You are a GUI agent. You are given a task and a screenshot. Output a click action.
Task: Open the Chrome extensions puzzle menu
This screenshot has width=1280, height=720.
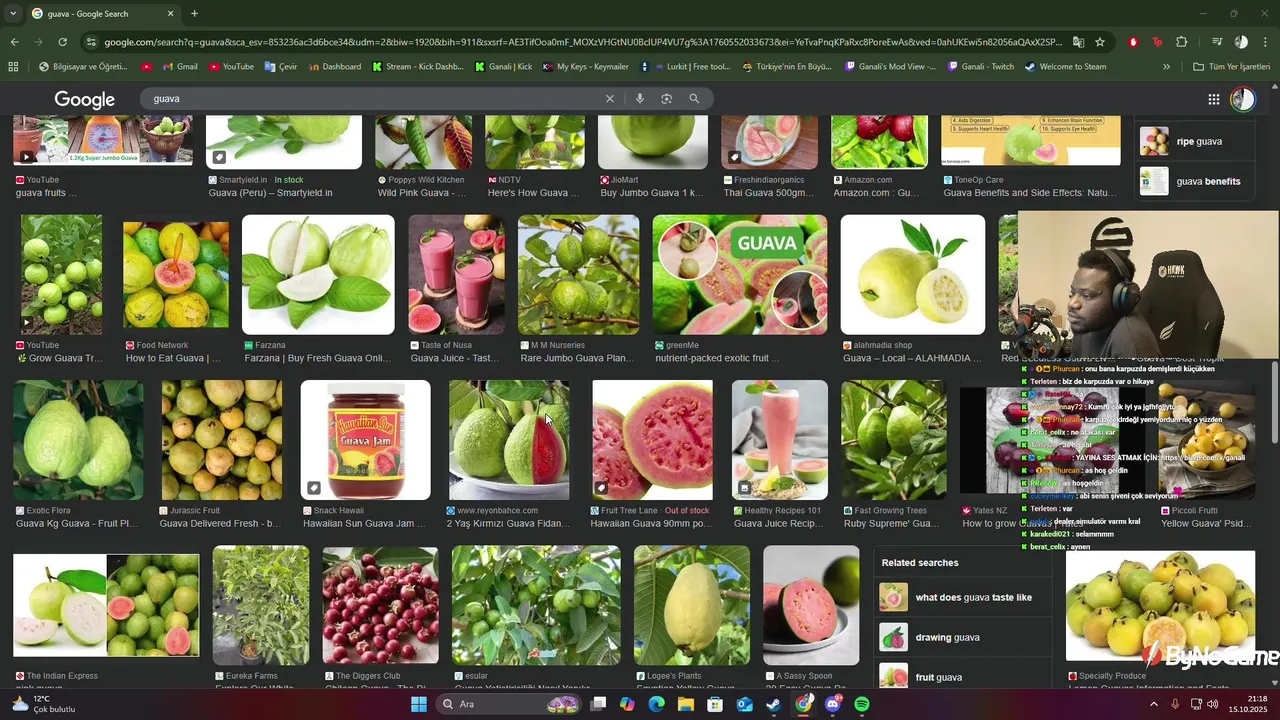[1182, 42]
